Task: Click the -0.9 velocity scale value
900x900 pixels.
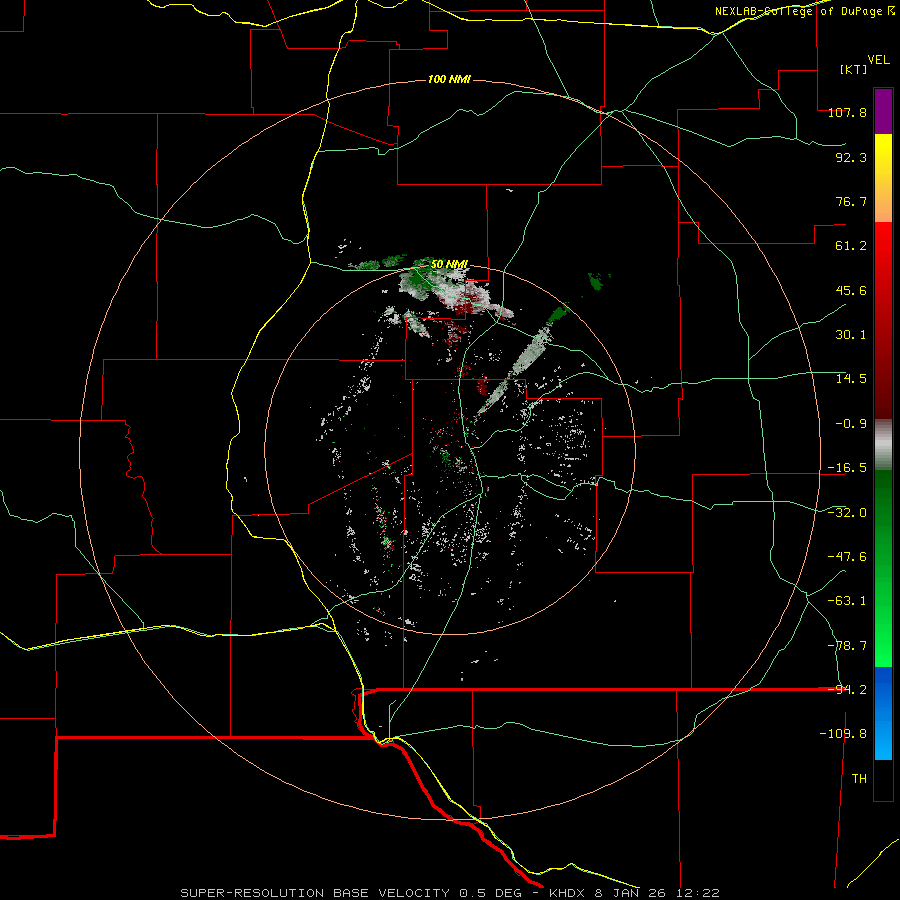Action: point(851,424)
